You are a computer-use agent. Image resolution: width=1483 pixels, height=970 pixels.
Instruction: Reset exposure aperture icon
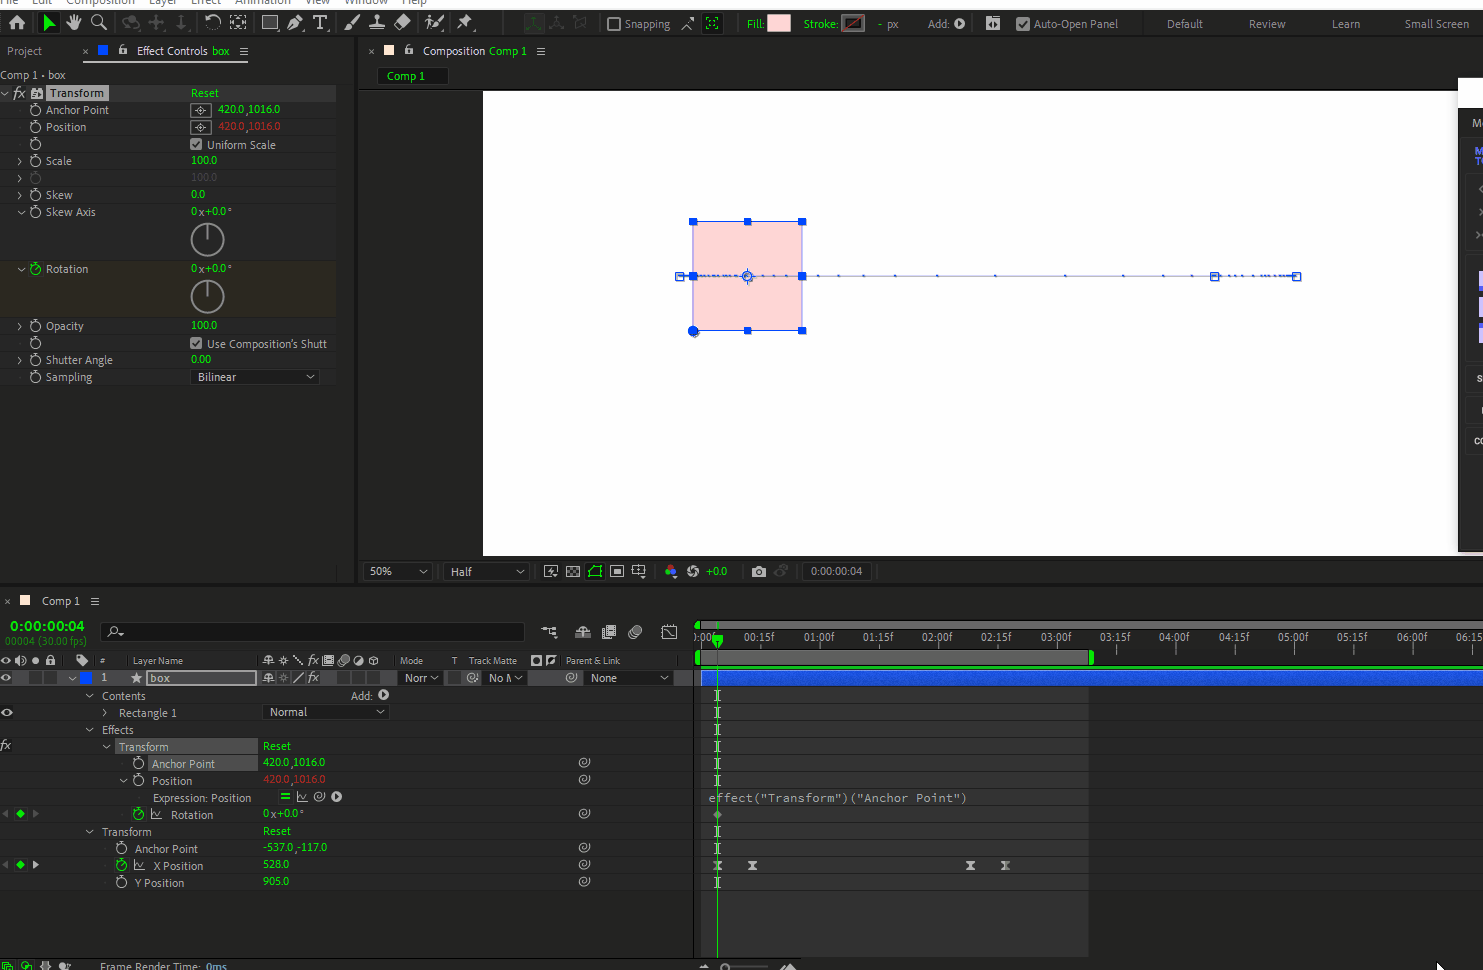point(693,571)
